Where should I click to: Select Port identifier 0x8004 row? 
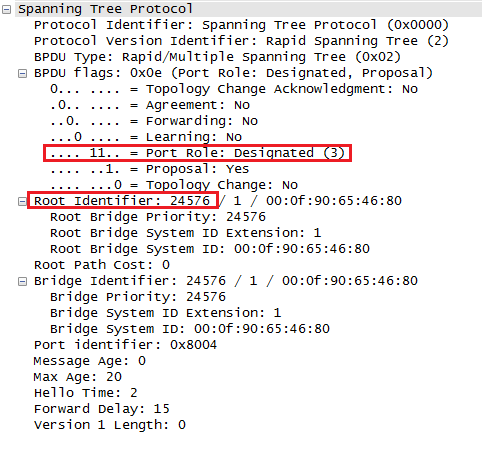click(125, 345)
